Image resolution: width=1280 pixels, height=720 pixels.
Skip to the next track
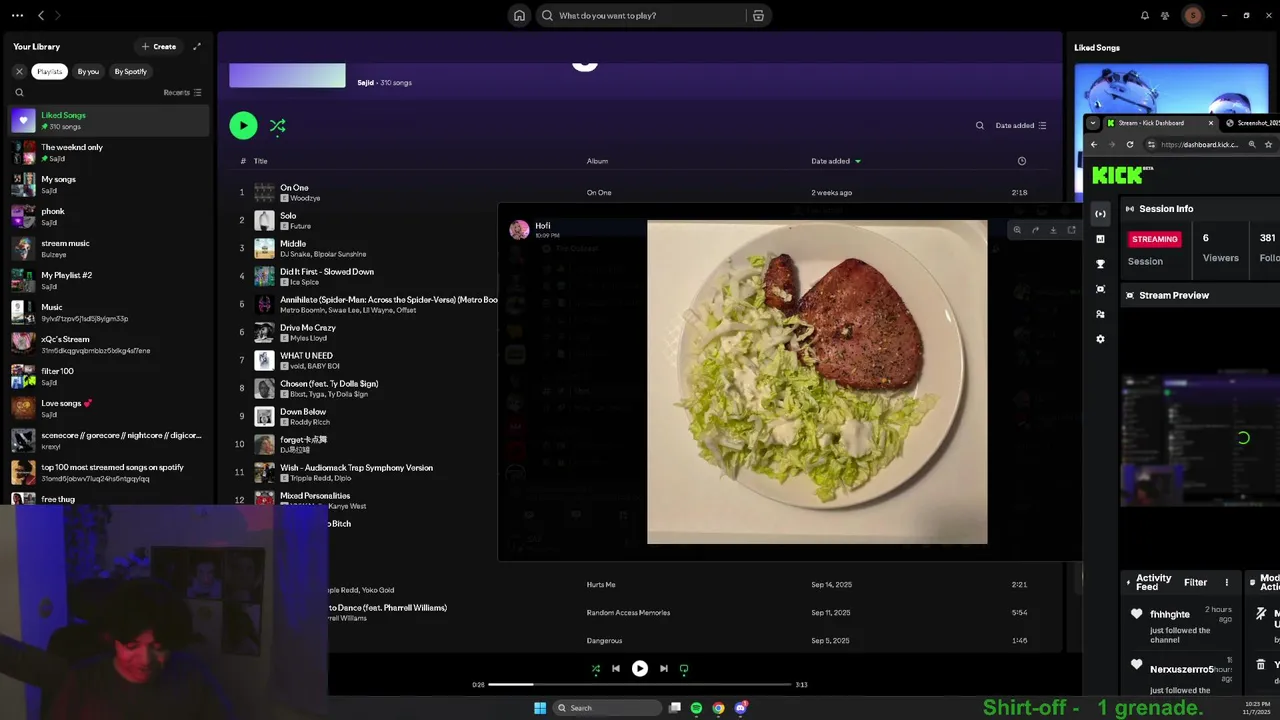[663, 669]
